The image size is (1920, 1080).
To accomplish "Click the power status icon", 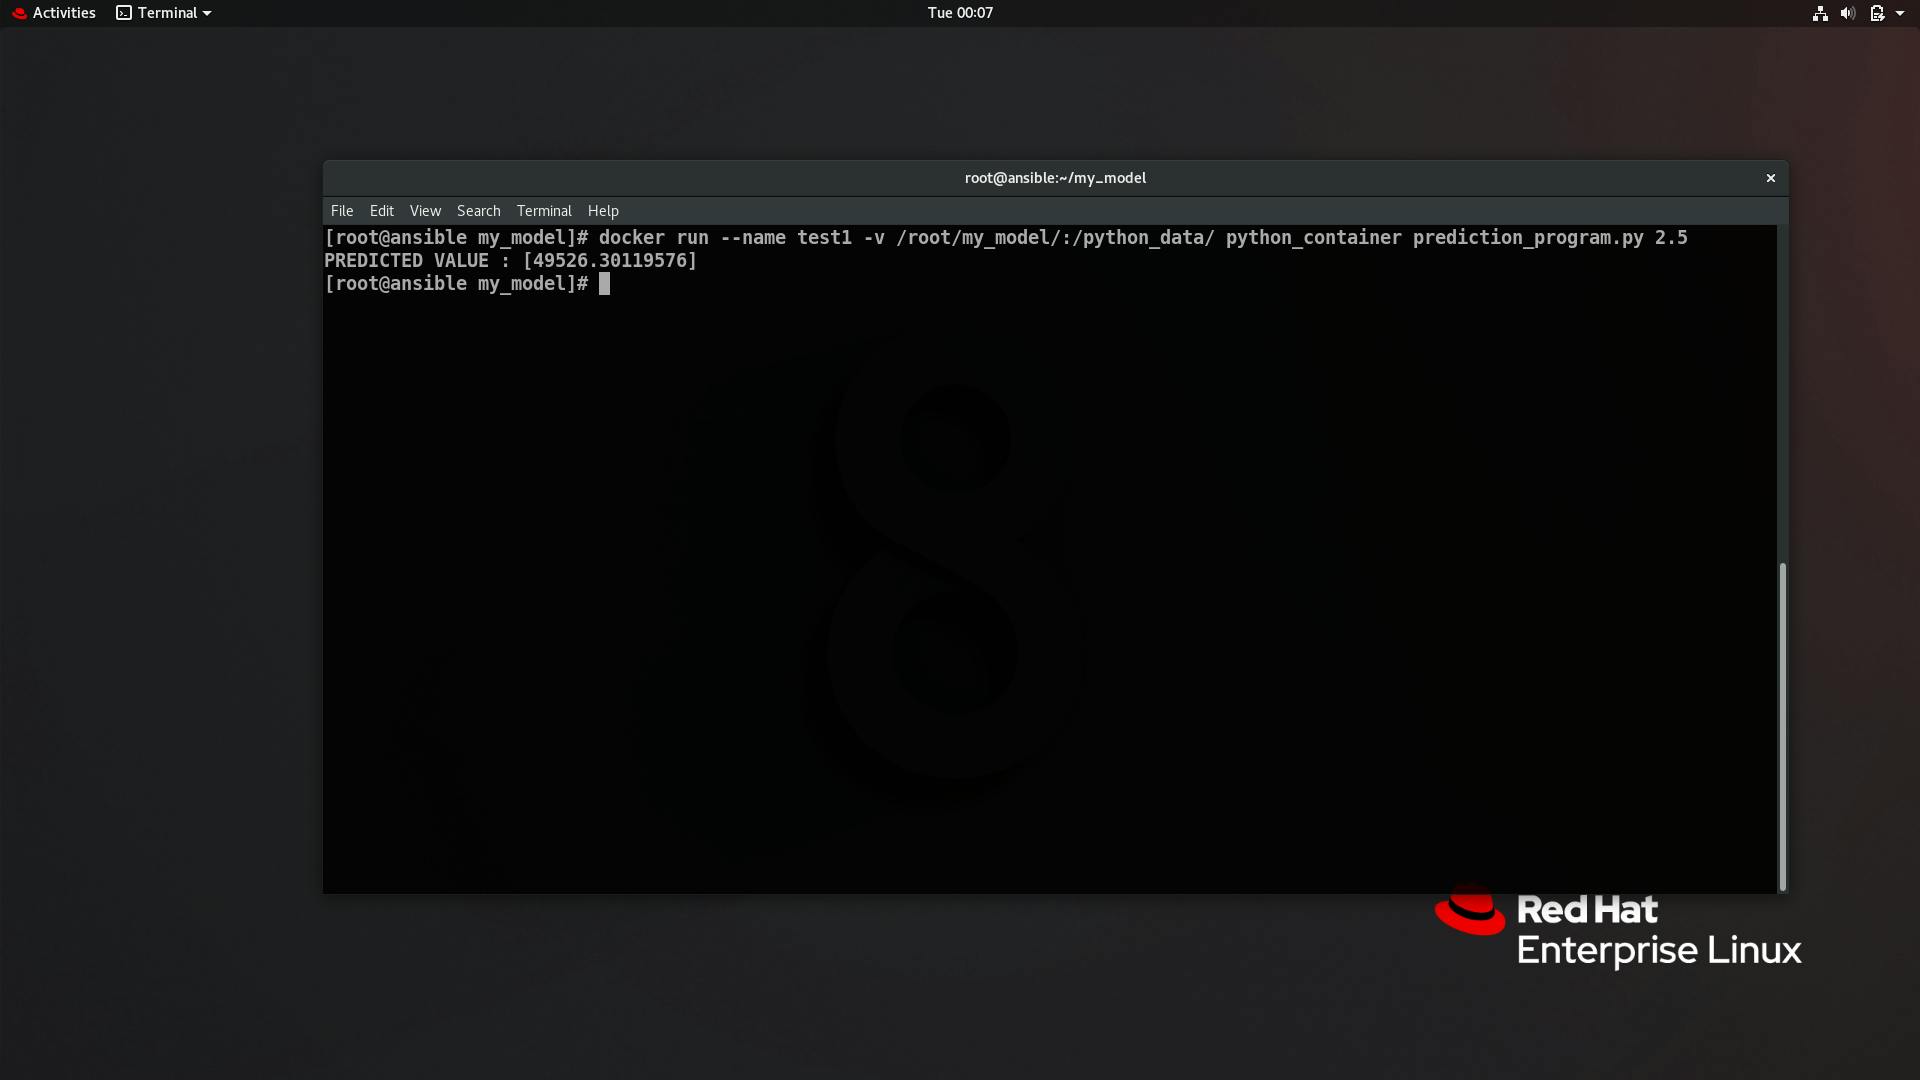I will 1877,13.
